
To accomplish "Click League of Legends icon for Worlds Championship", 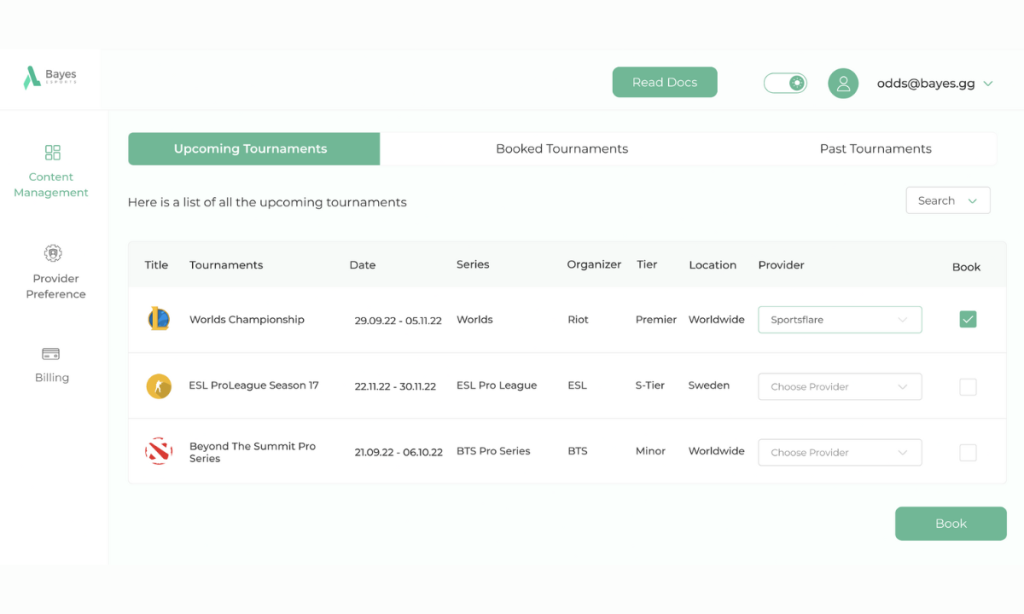I will (159, 319).
